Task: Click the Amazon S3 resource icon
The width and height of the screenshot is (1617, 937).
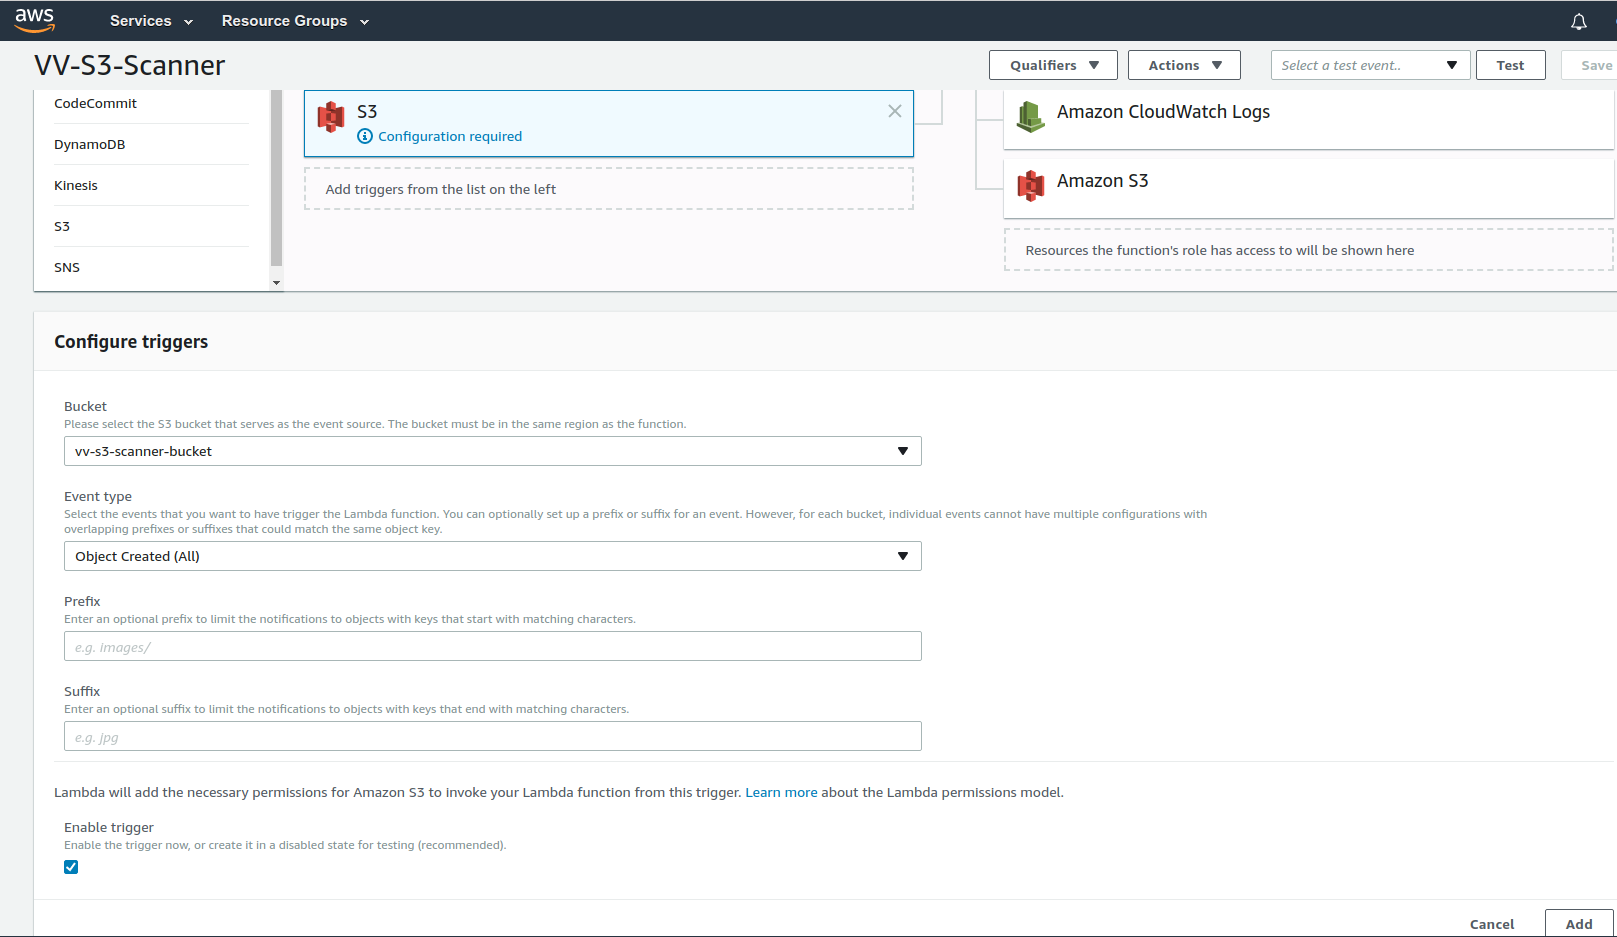Action: pyautogui.click(x=1030, y=185)
